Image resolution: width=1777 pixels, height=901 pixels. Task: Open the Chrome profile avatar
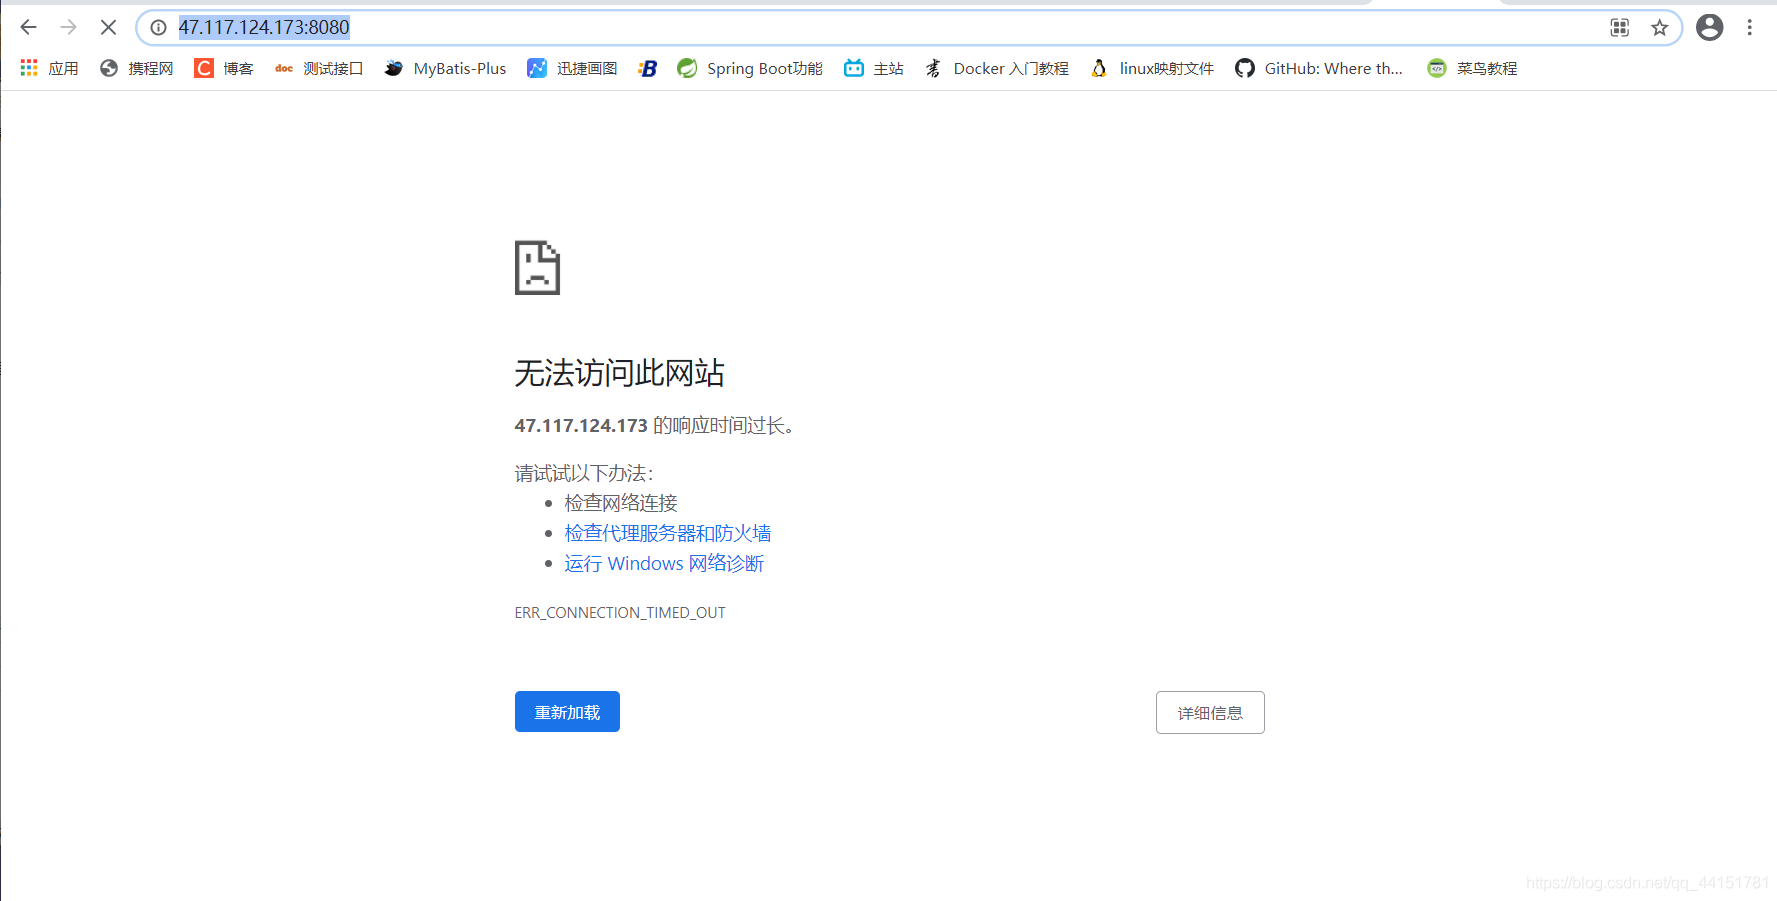(x=1709, y=27)
